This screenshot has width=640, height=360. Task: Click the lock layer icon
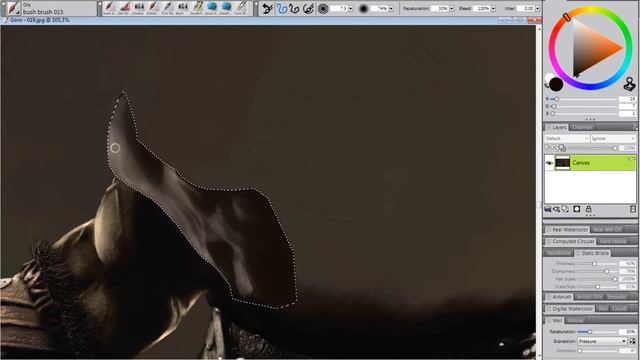click(x=588, y=209)
